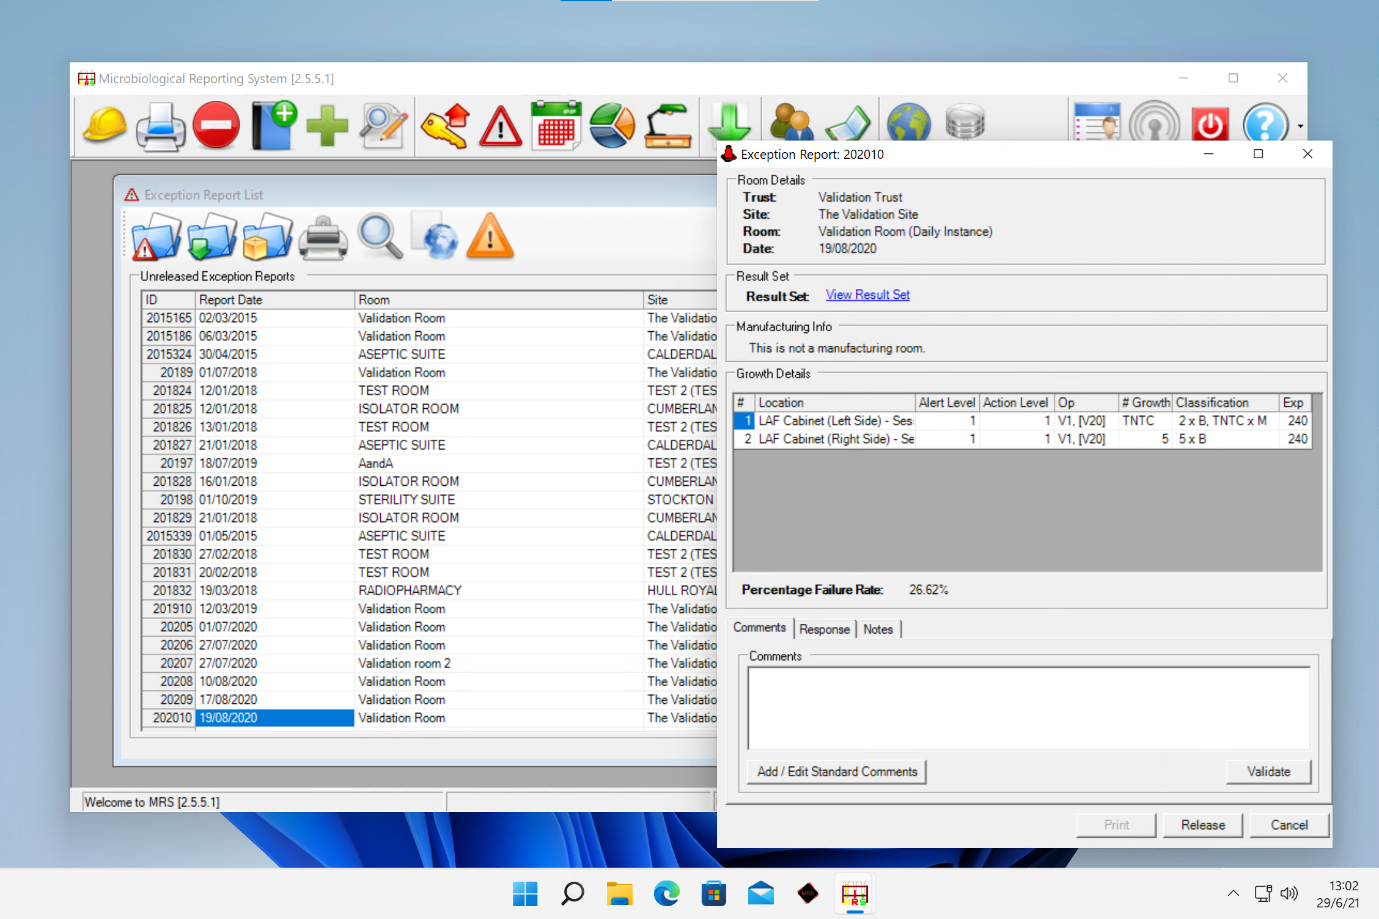Click the two users icon

point(791,122)
